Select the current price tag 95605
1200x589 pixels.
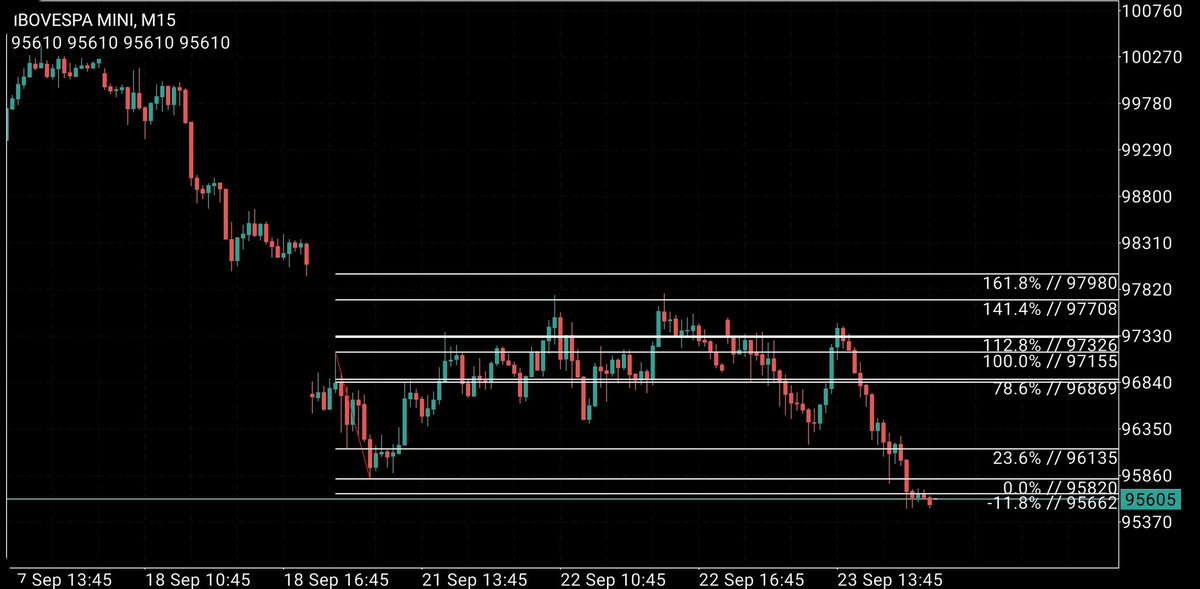1152,500
